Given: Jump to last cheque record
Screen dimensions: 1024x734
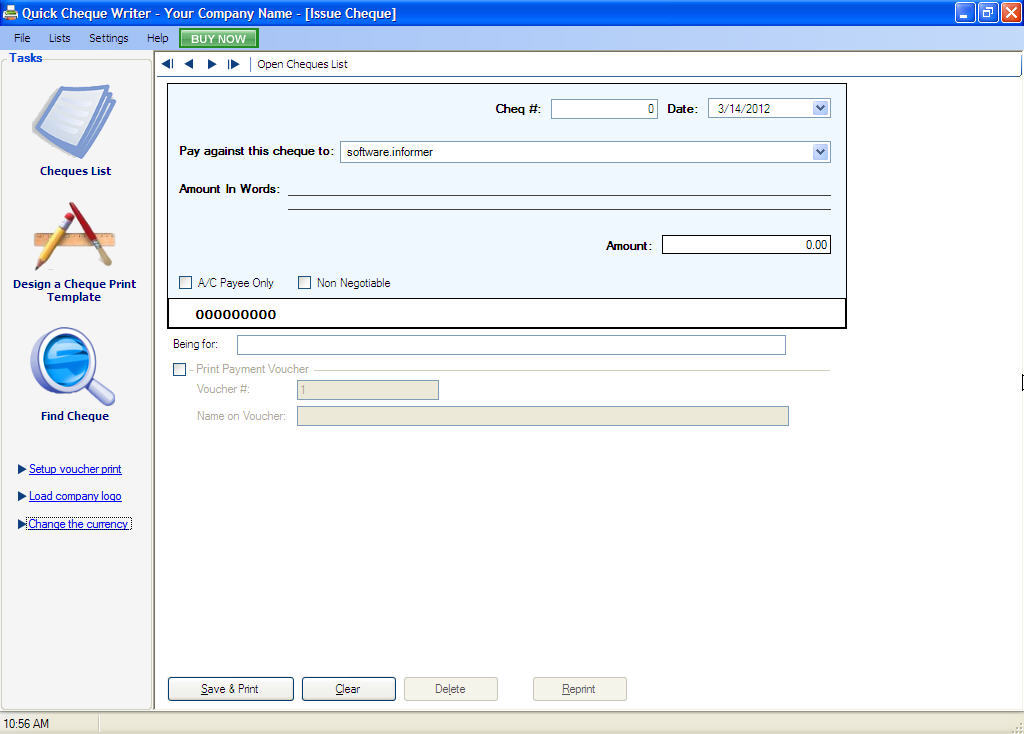Looking at the screenshot, I should (x=232, y=63).
